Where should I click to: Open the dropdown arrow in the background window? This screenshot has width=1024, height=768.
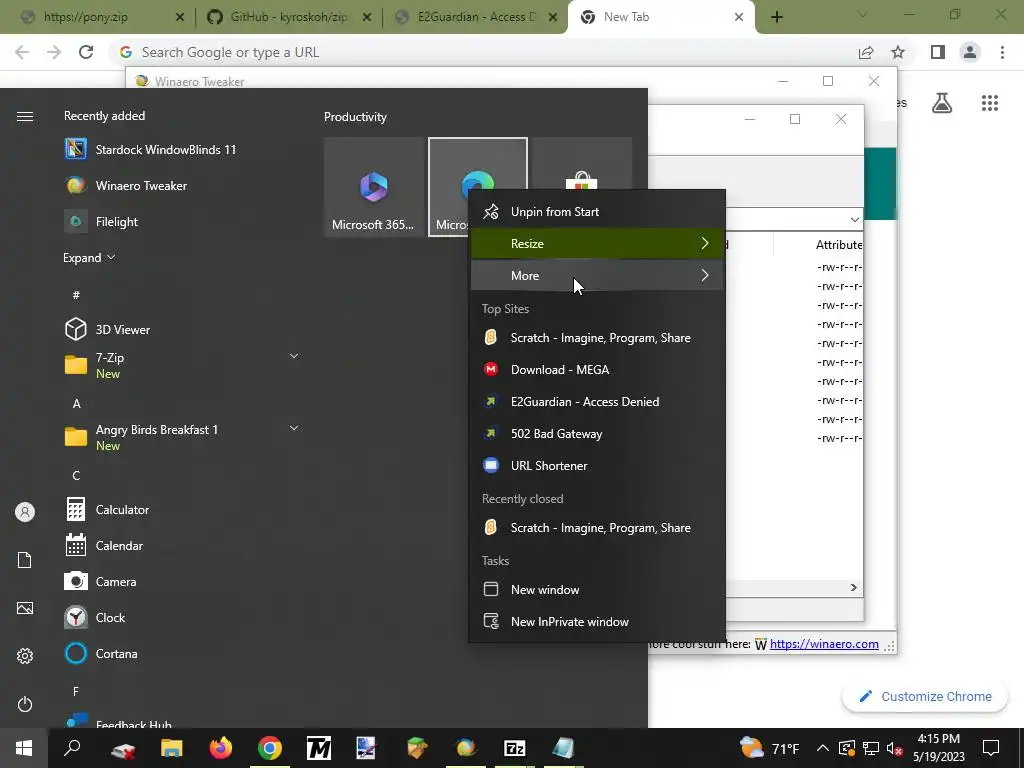pyautogui.click(x=854, y=219)
